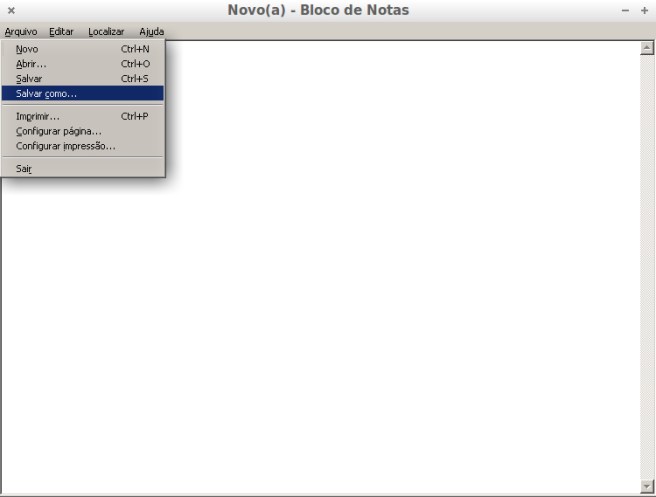Click inside the empty text editing area
The width and height of the screenshot is (656, 497).
click(x=400, y=300)
